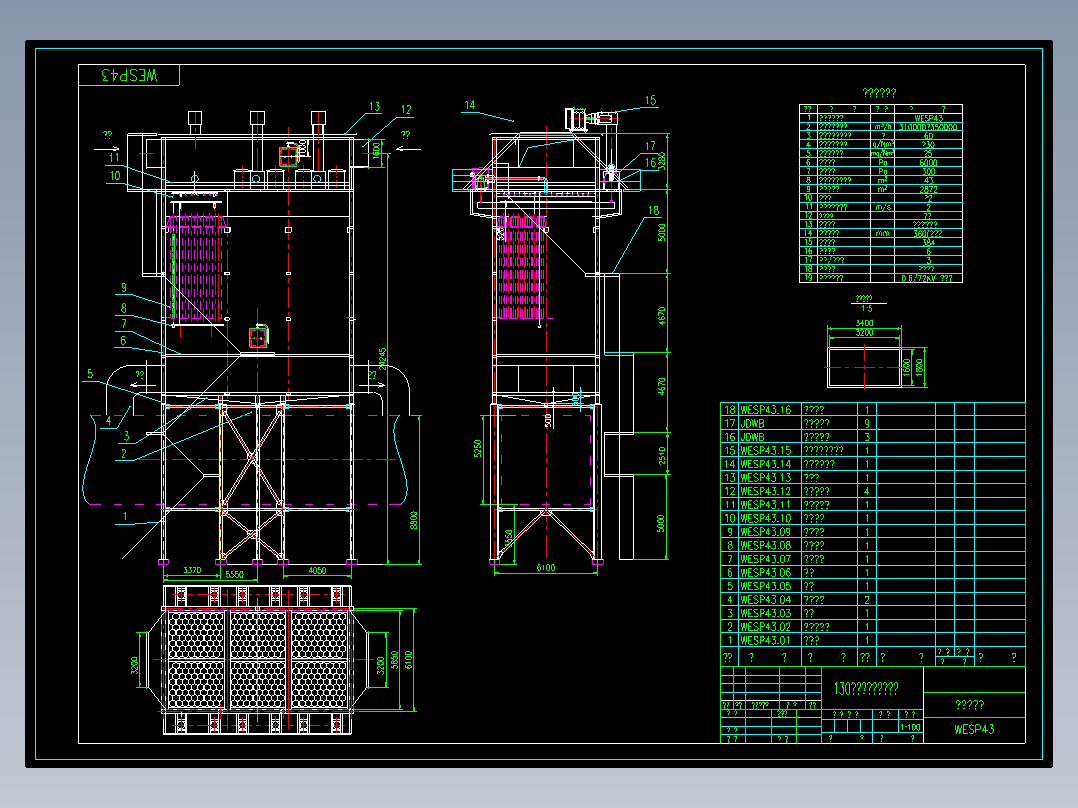Viewport: 1078px width, 808px height.
Task: Select parts list cell WESP43.01
Action: tap(765, 640)
